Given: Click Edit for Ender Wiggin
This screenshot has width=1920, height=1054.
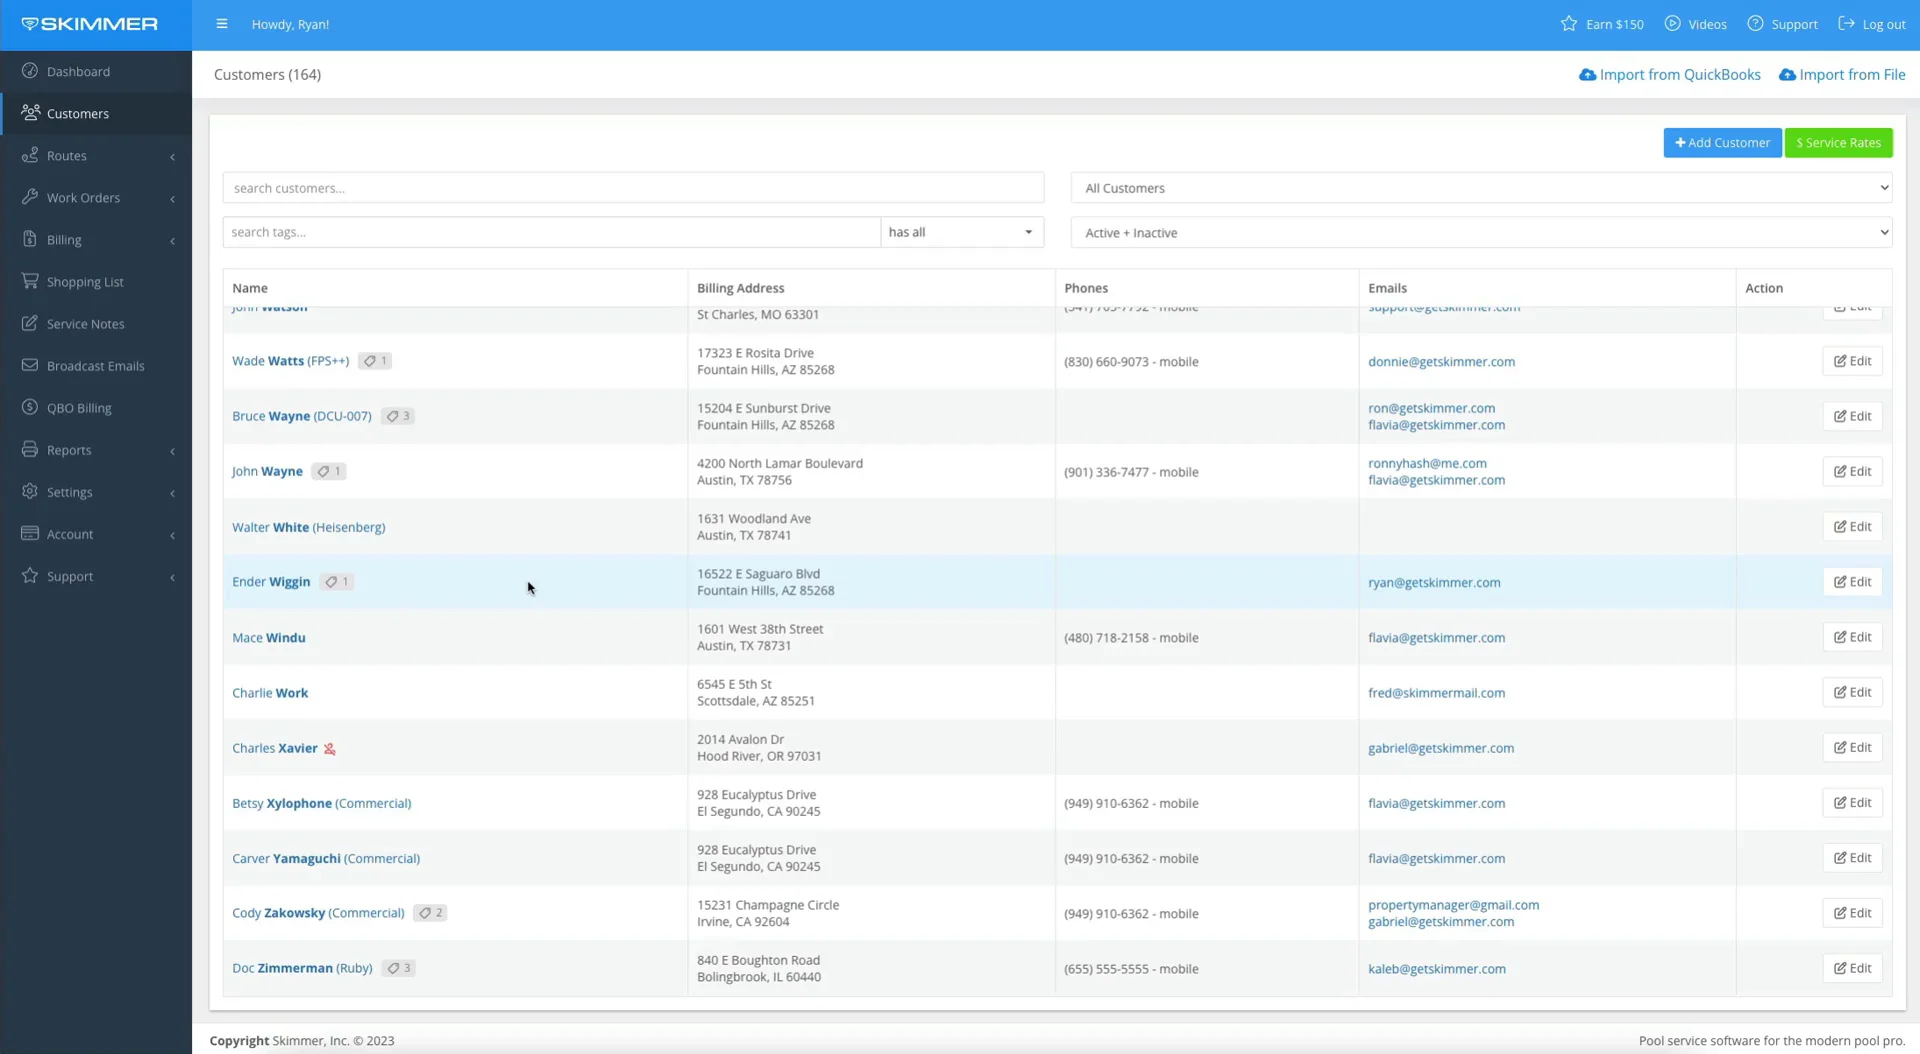Looking at the screenshot, I should (1852, 582).
